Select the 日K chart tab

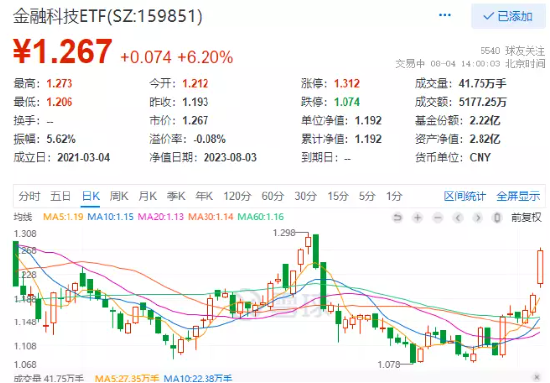pos(91,196)
